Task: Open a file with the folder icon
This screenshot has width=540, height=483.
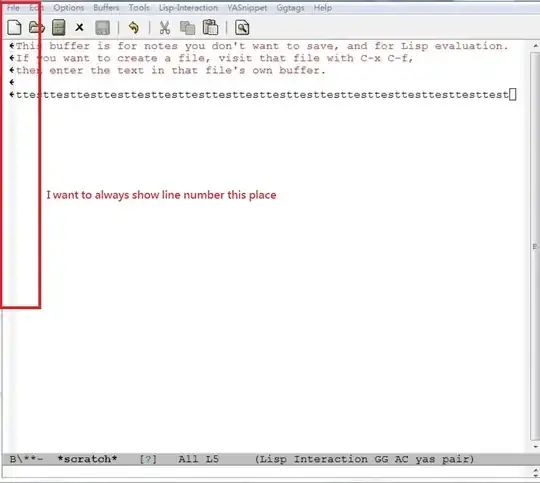Action: click(x=37, y=28)
